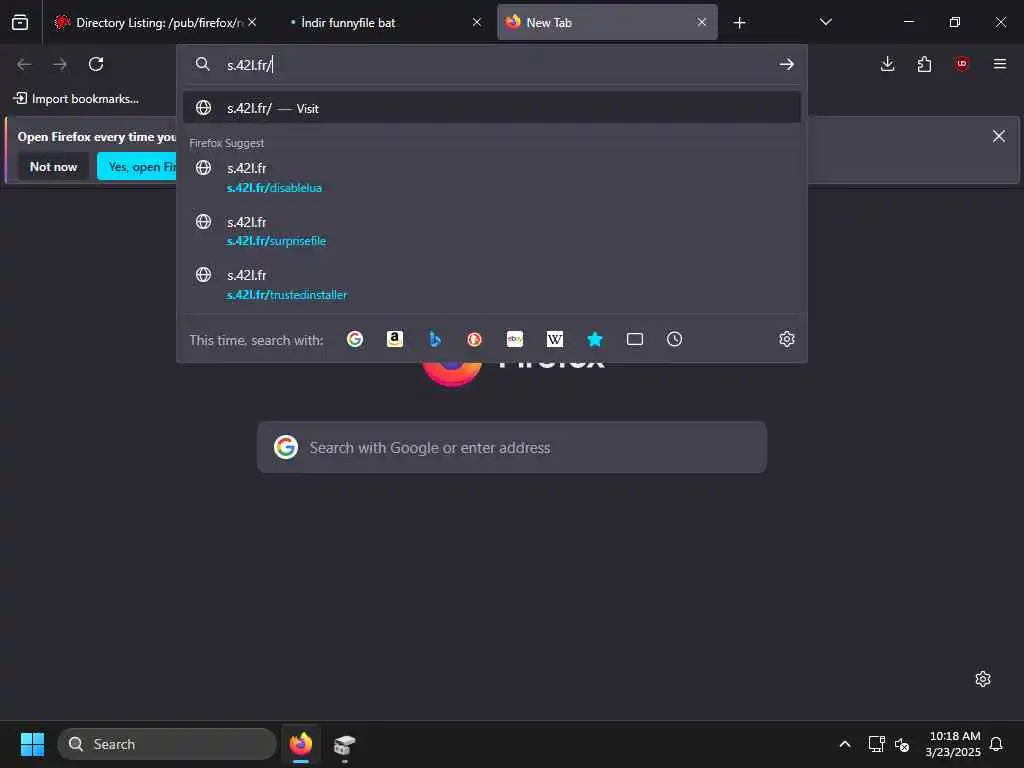The width and height of the screenshot is (1024, 768).
Task: Open a new tab with plus button
Action: [739, 23]
